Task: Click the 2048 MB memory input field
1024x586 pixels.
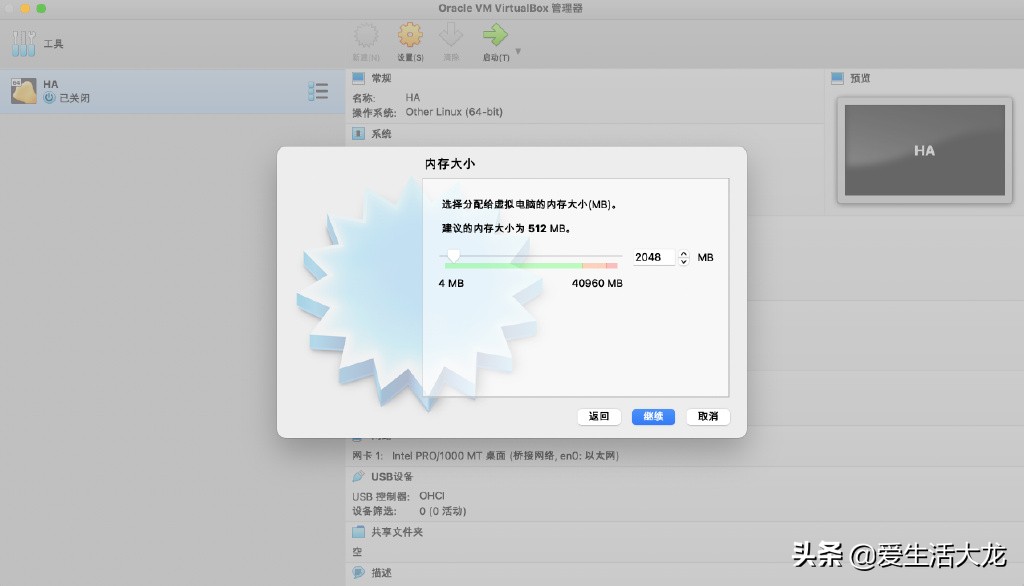Action: click(x=655, y=257)
